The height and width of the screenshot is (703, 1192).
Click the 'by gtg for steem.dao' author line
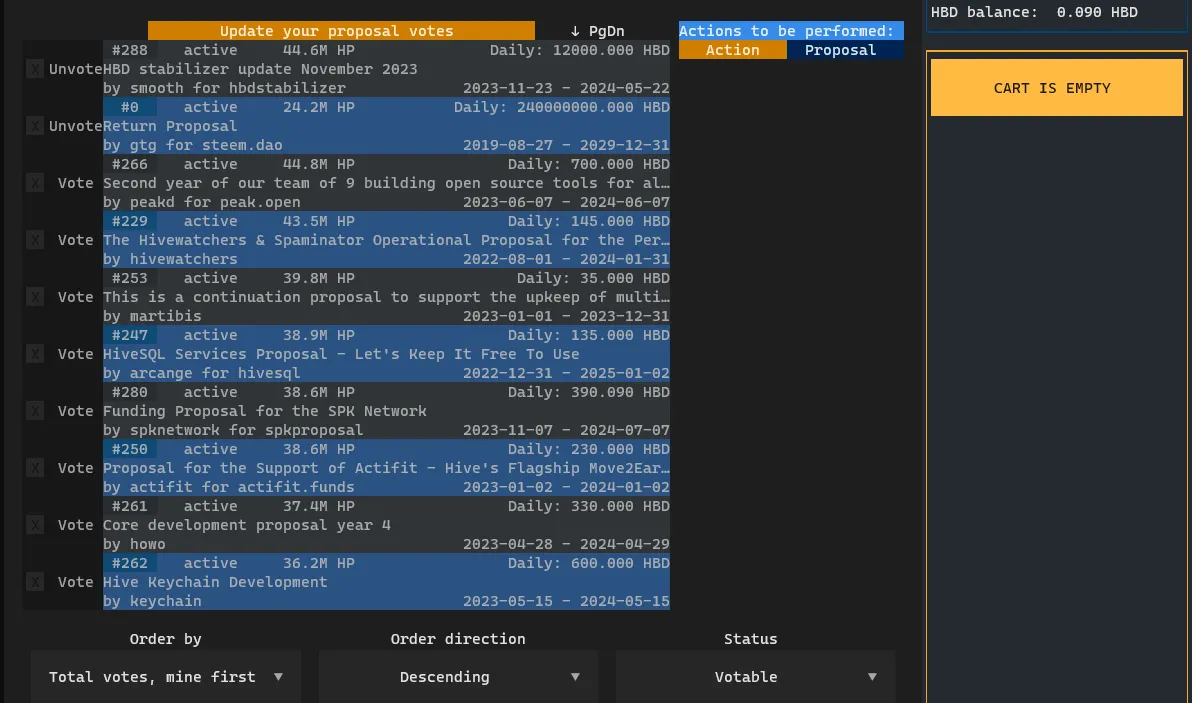[x=193, y=145]
